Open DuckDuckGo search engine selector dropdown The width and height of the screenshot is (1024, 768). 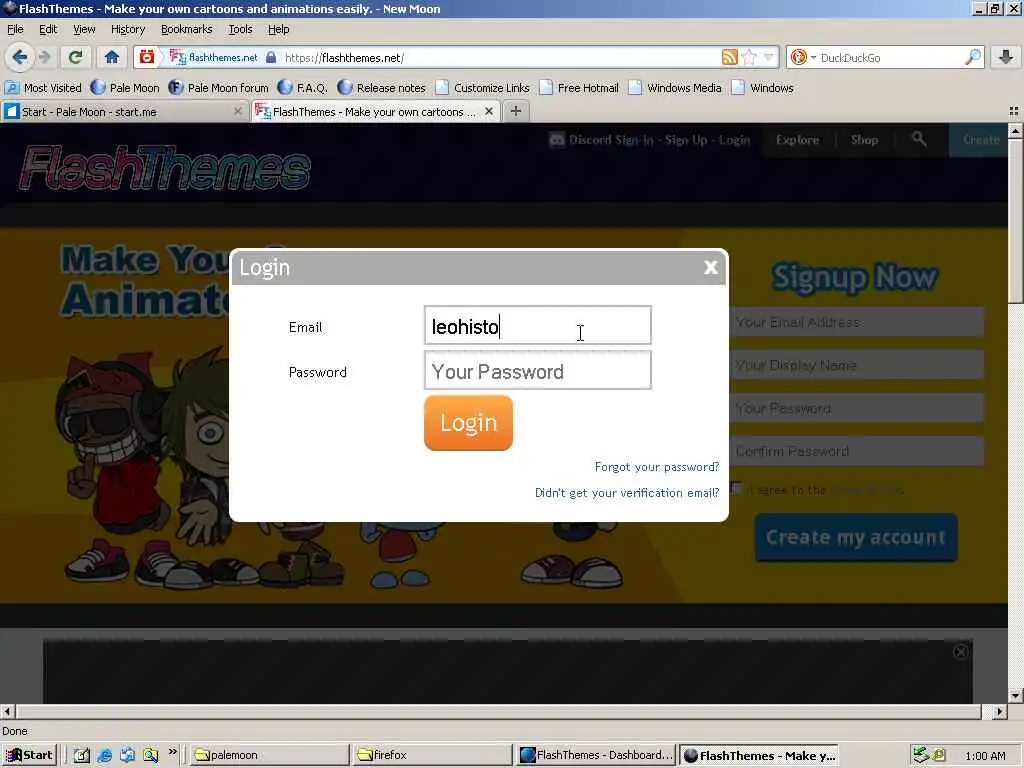click(803, 57)
